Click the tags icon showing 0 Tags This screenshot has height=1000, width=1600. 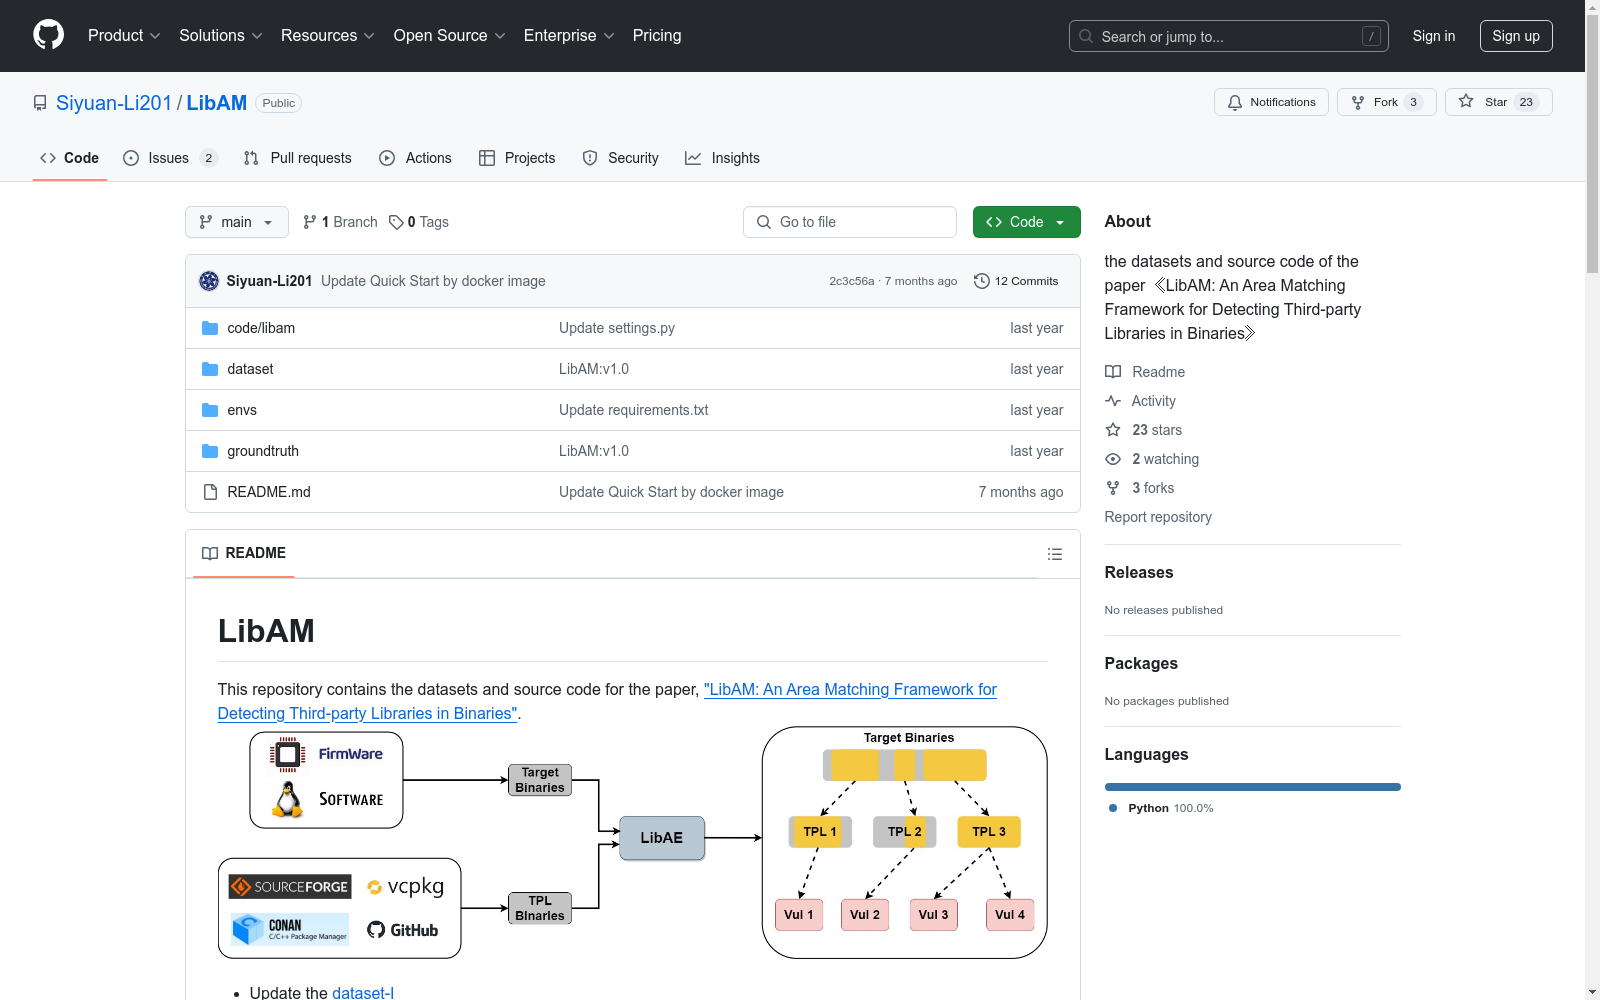point(396,222)
